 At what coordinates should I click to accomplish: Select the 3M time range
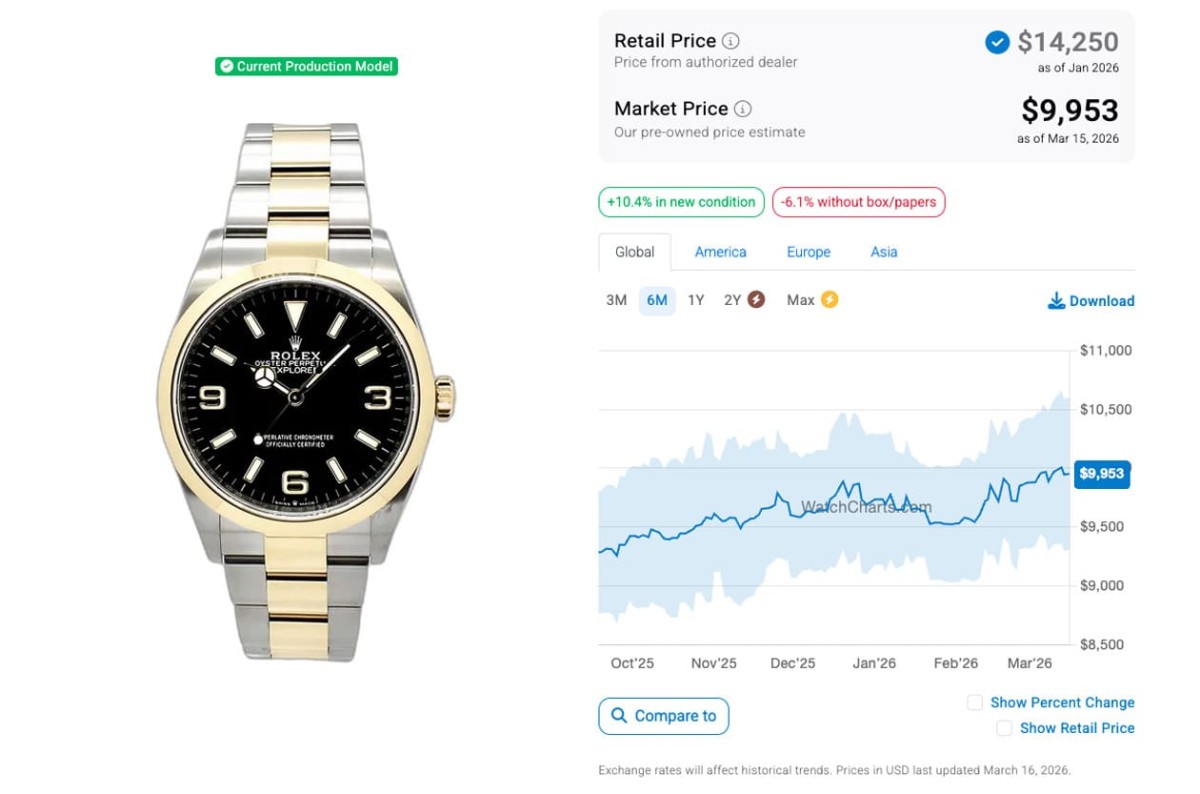point(616,301)
